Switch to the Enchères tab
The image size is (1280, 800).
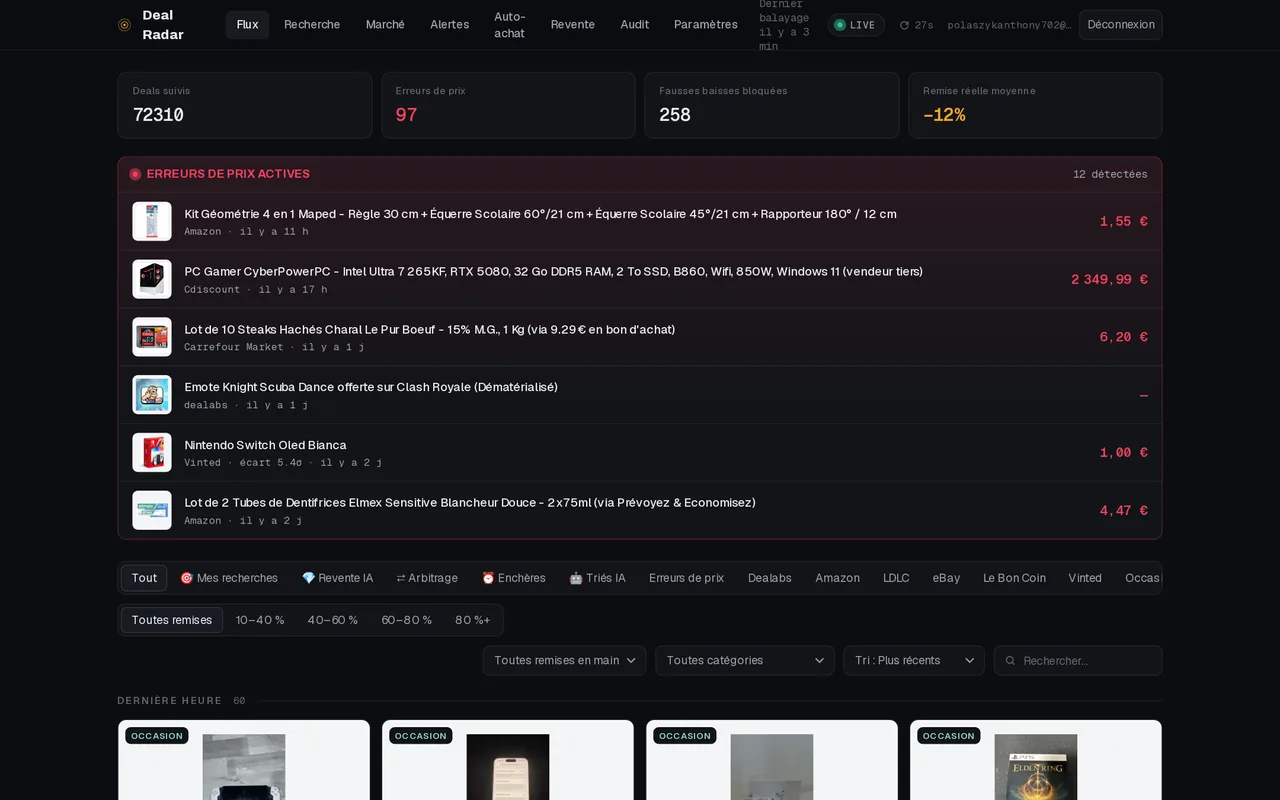[x=514, y=578]
